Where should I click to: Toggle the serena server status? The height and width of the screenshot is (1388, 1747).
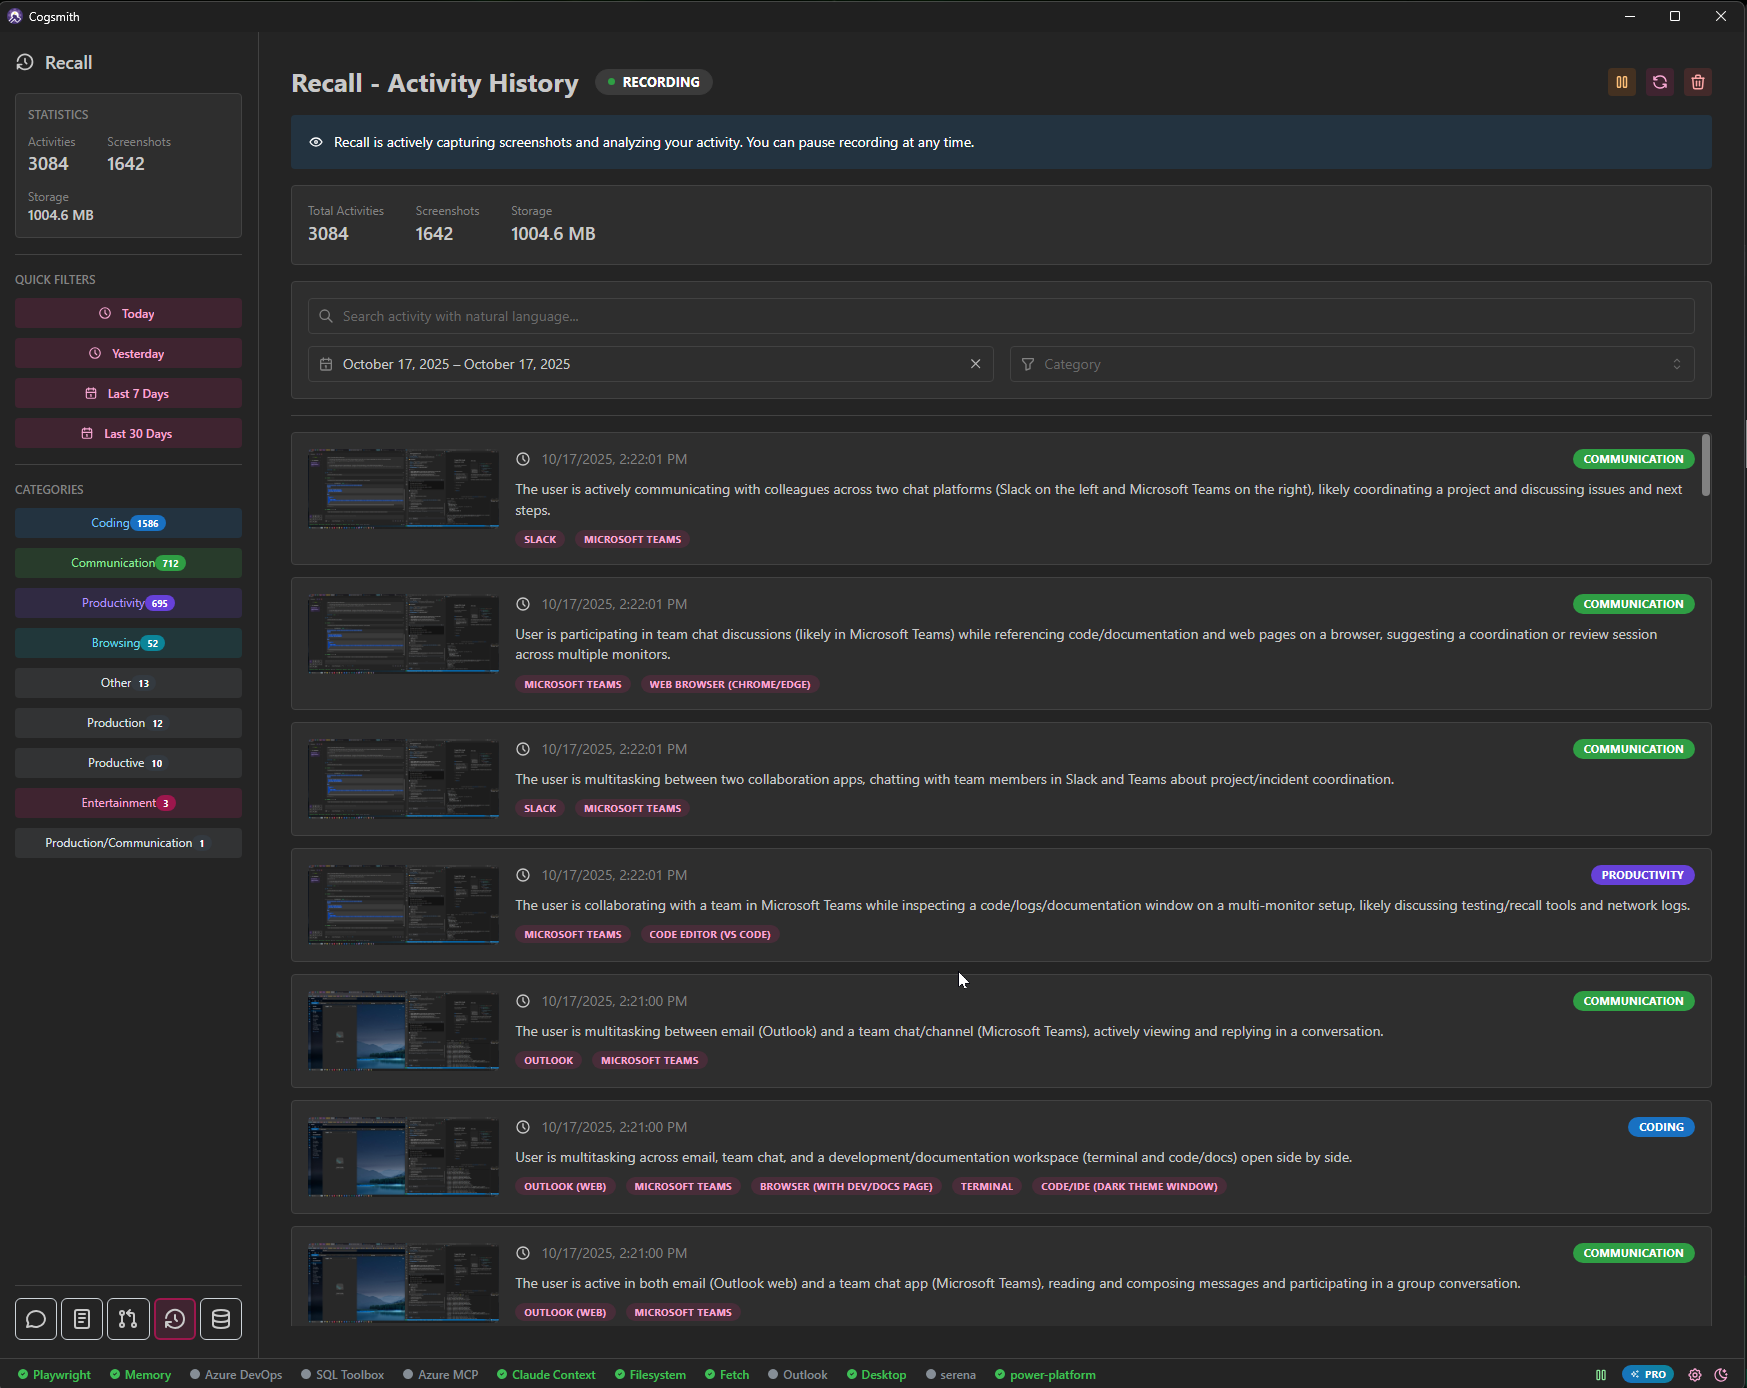(951, 1374)
